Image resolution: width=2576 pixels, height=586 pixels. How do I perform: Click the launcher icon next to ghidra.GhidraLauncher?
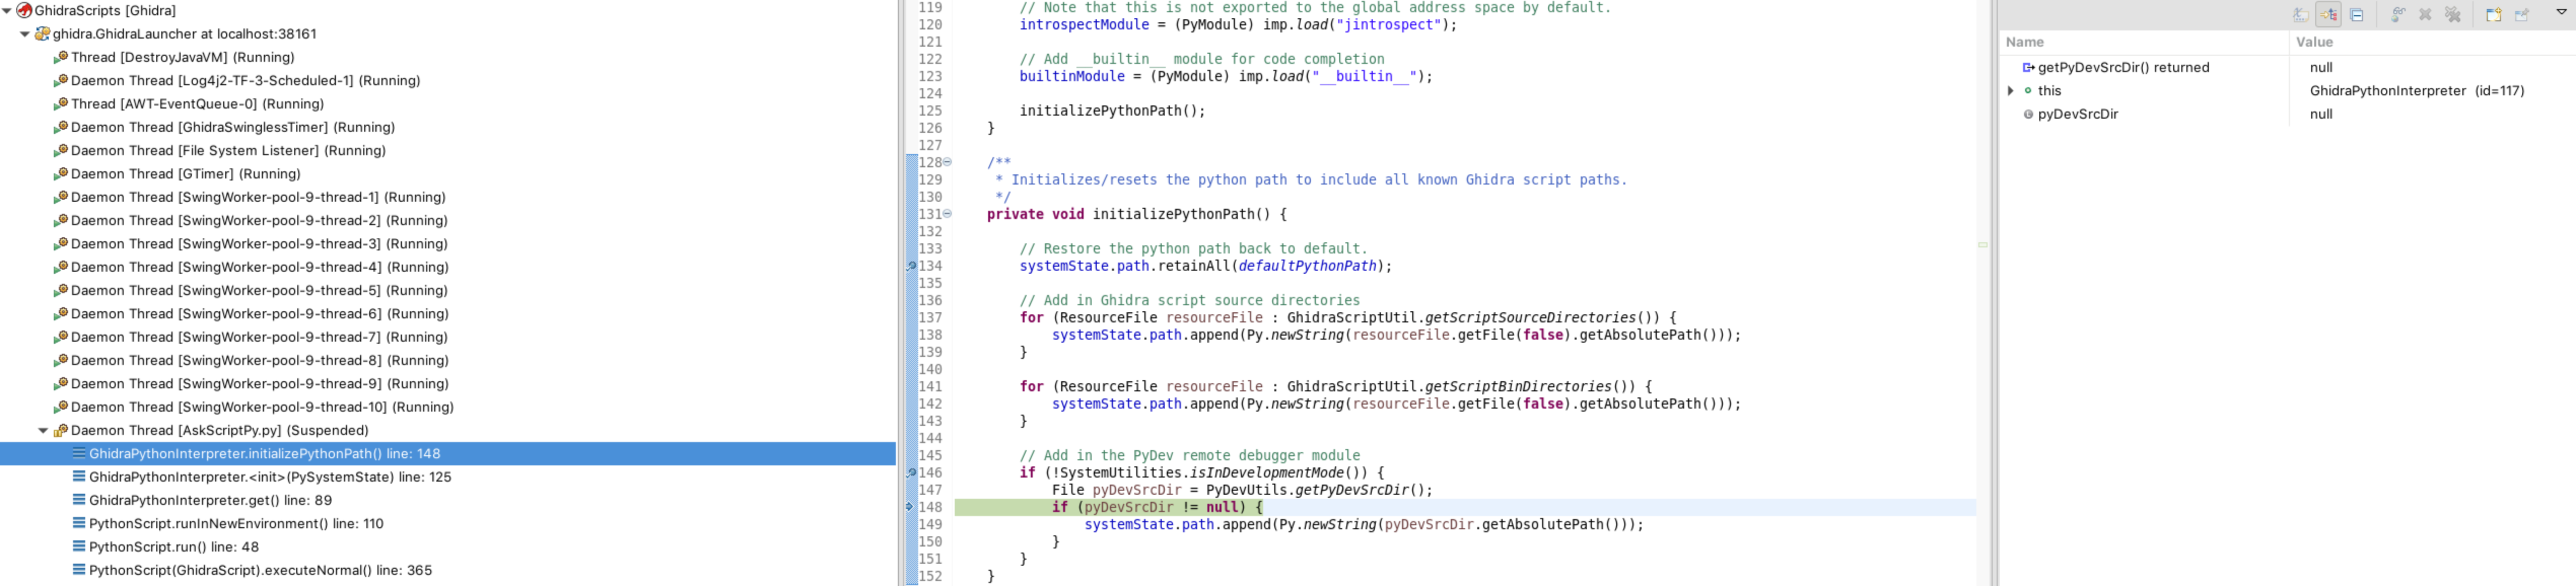pos(42,33)
